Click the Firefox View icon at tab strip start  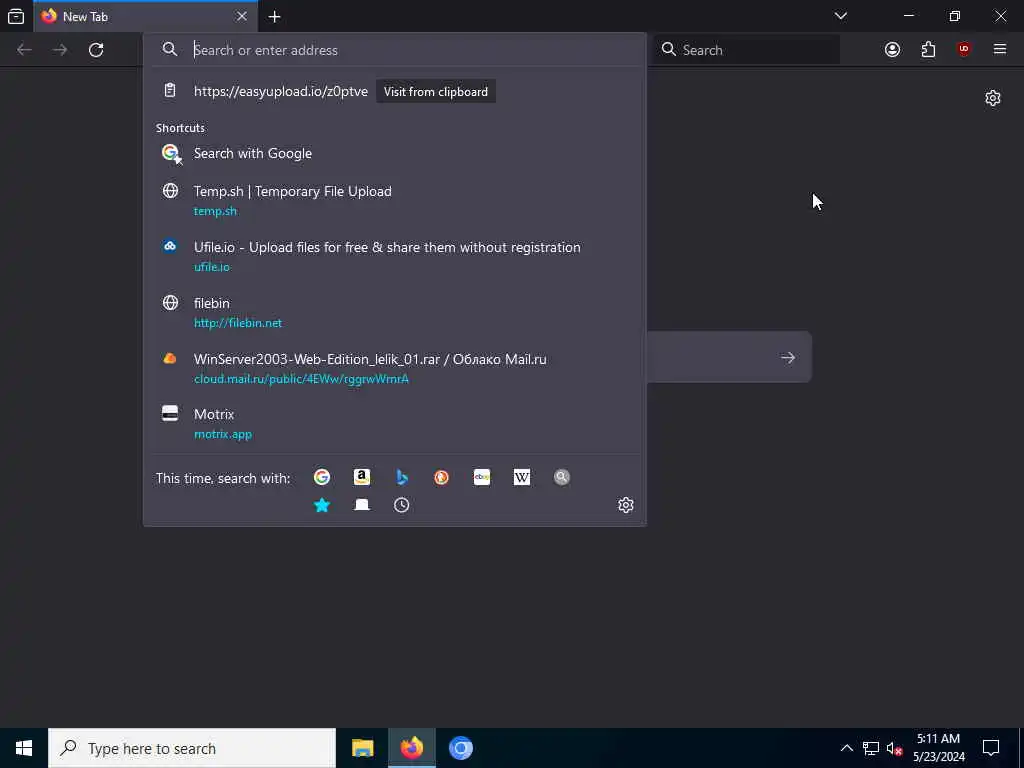(16, 16)
